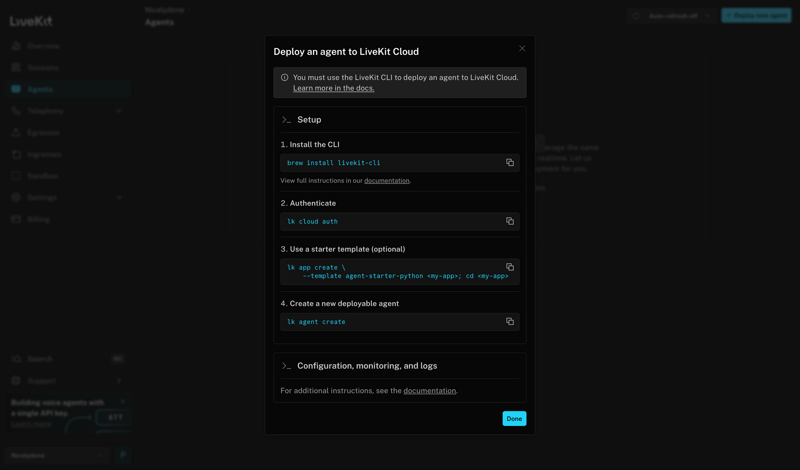This screenshot has height=470, width=800.
Task: Open Billing in the background sidebar
Action: click(38, 219)
